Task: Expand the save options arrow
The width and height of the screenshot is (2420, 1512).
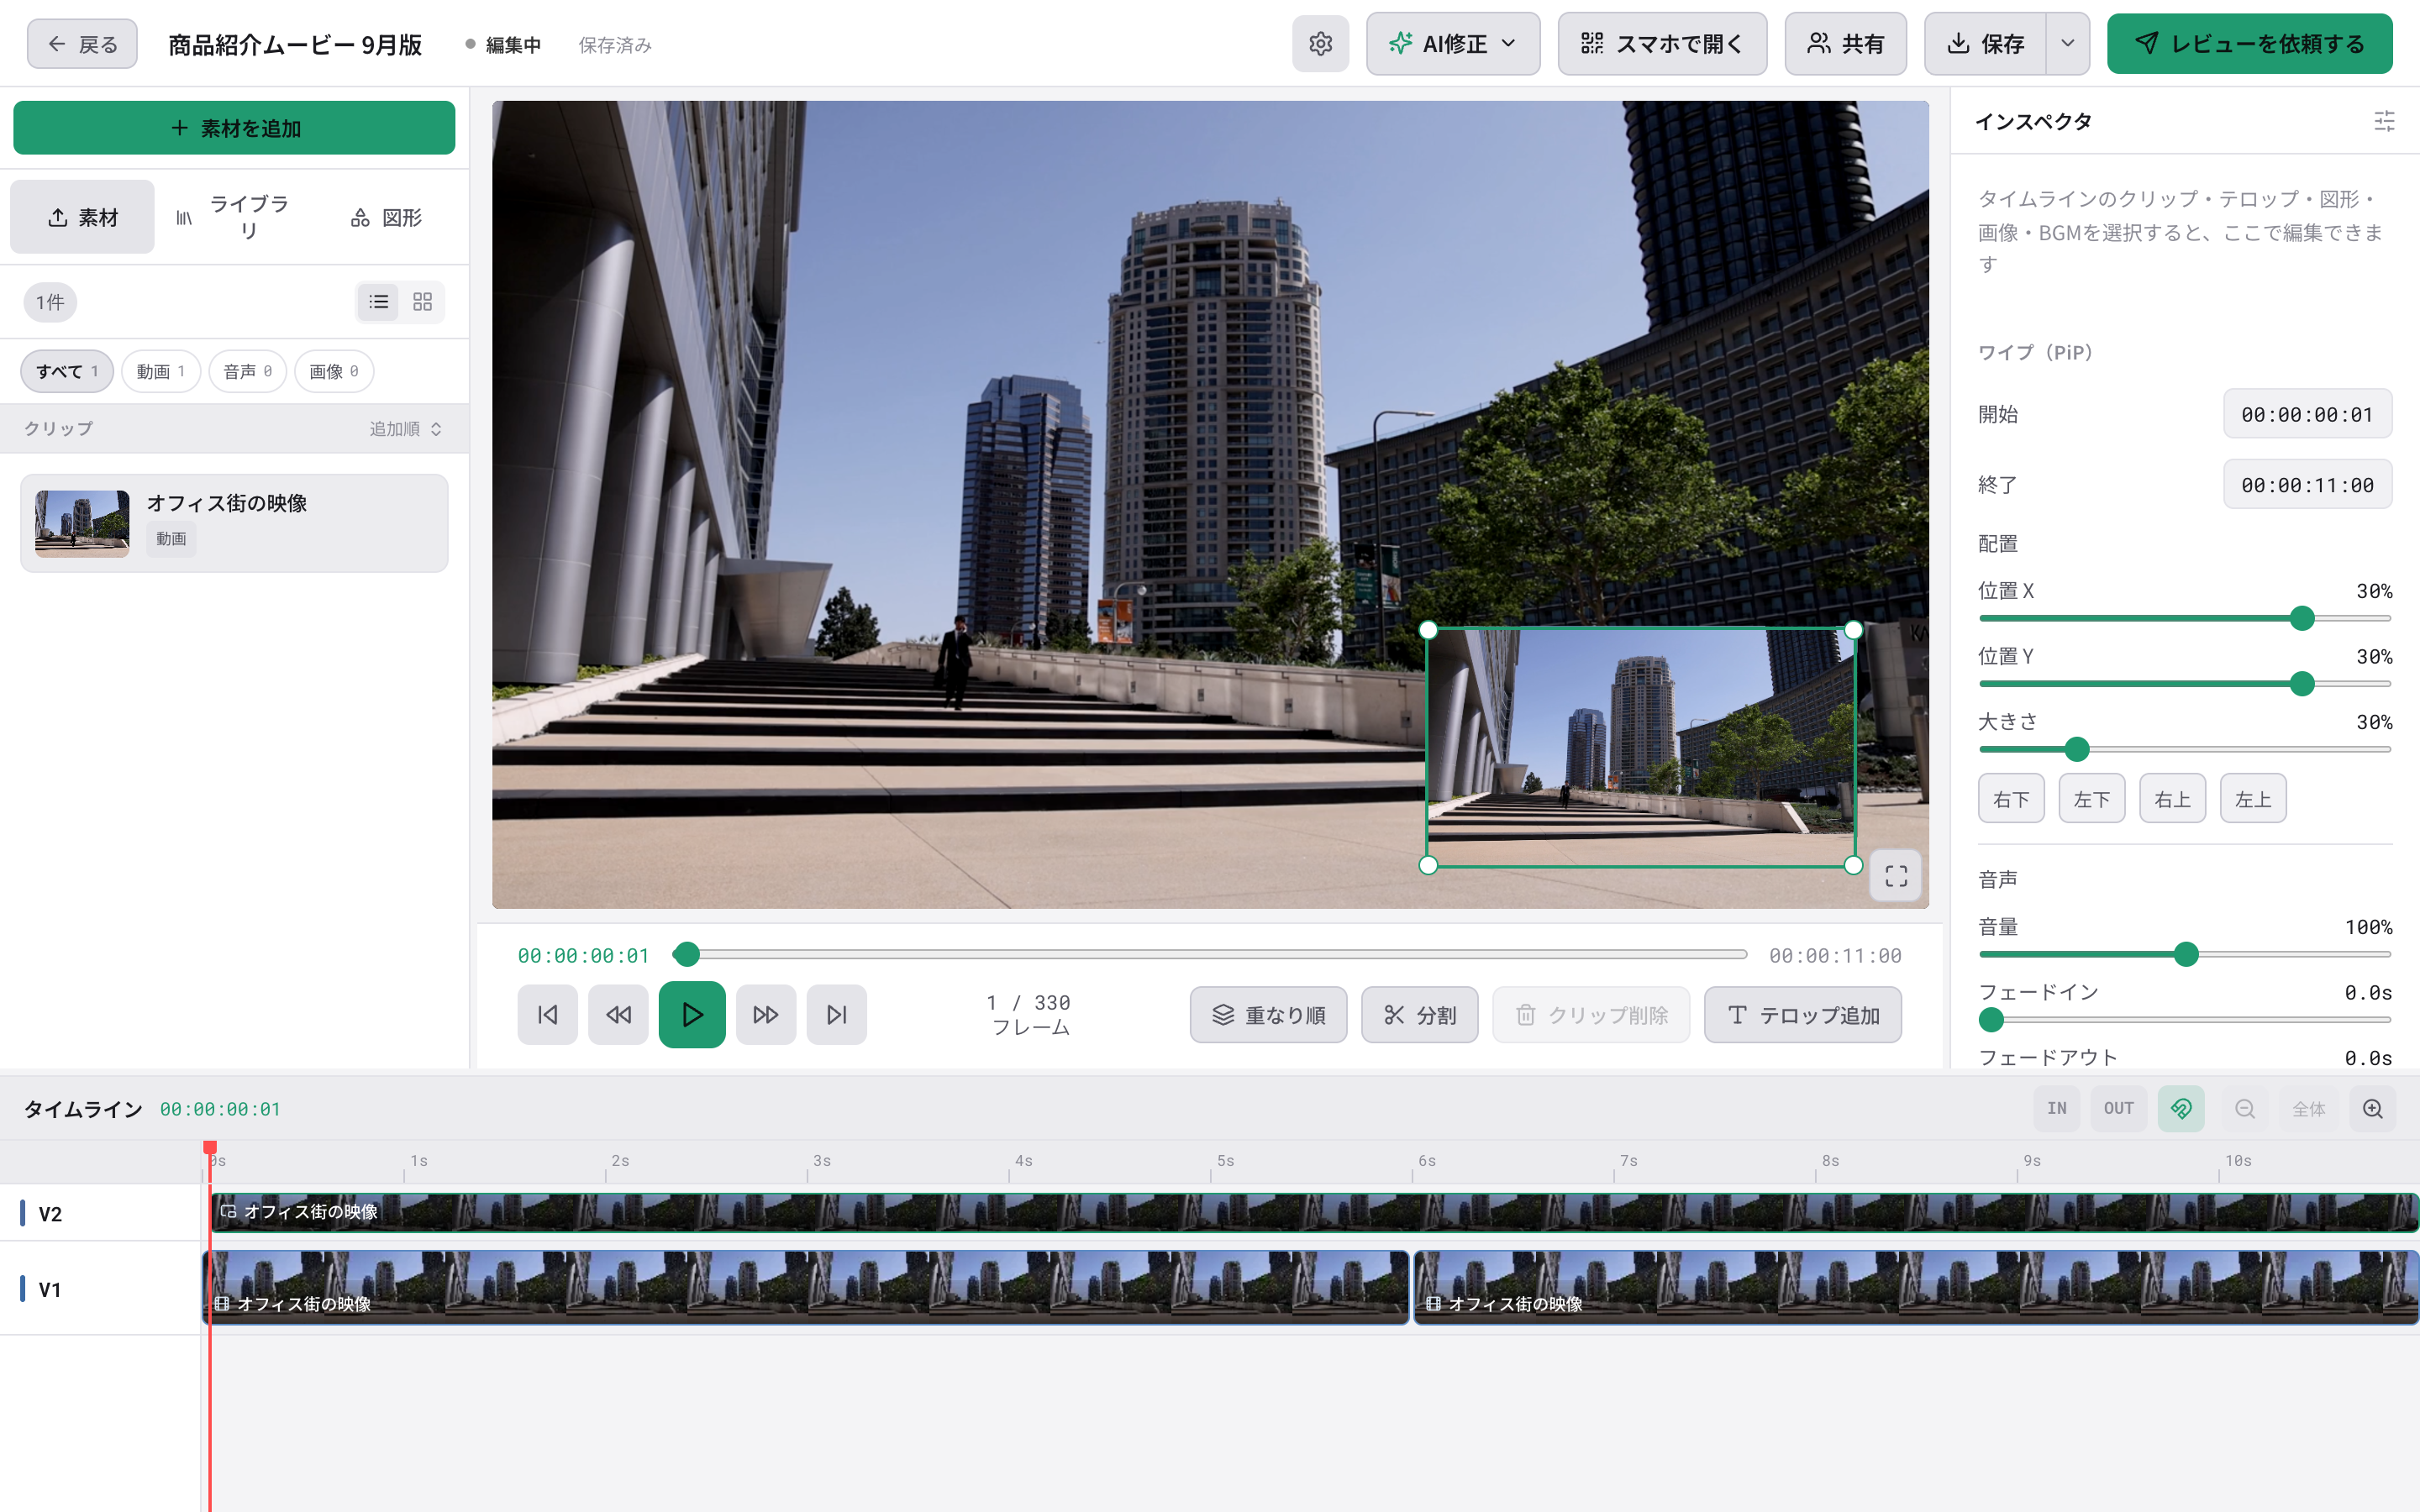Action: coord(2068,44)
